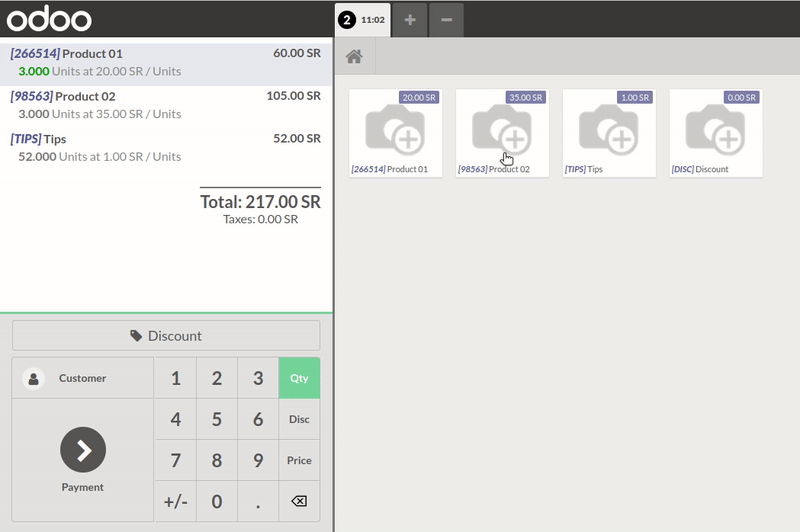Switch numpad to Price mode

[299, 460]
